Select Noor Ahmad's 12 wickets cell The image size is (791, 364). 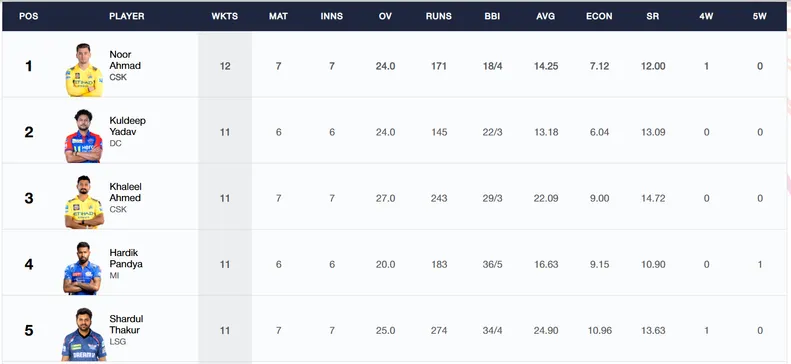coord(225,66)
